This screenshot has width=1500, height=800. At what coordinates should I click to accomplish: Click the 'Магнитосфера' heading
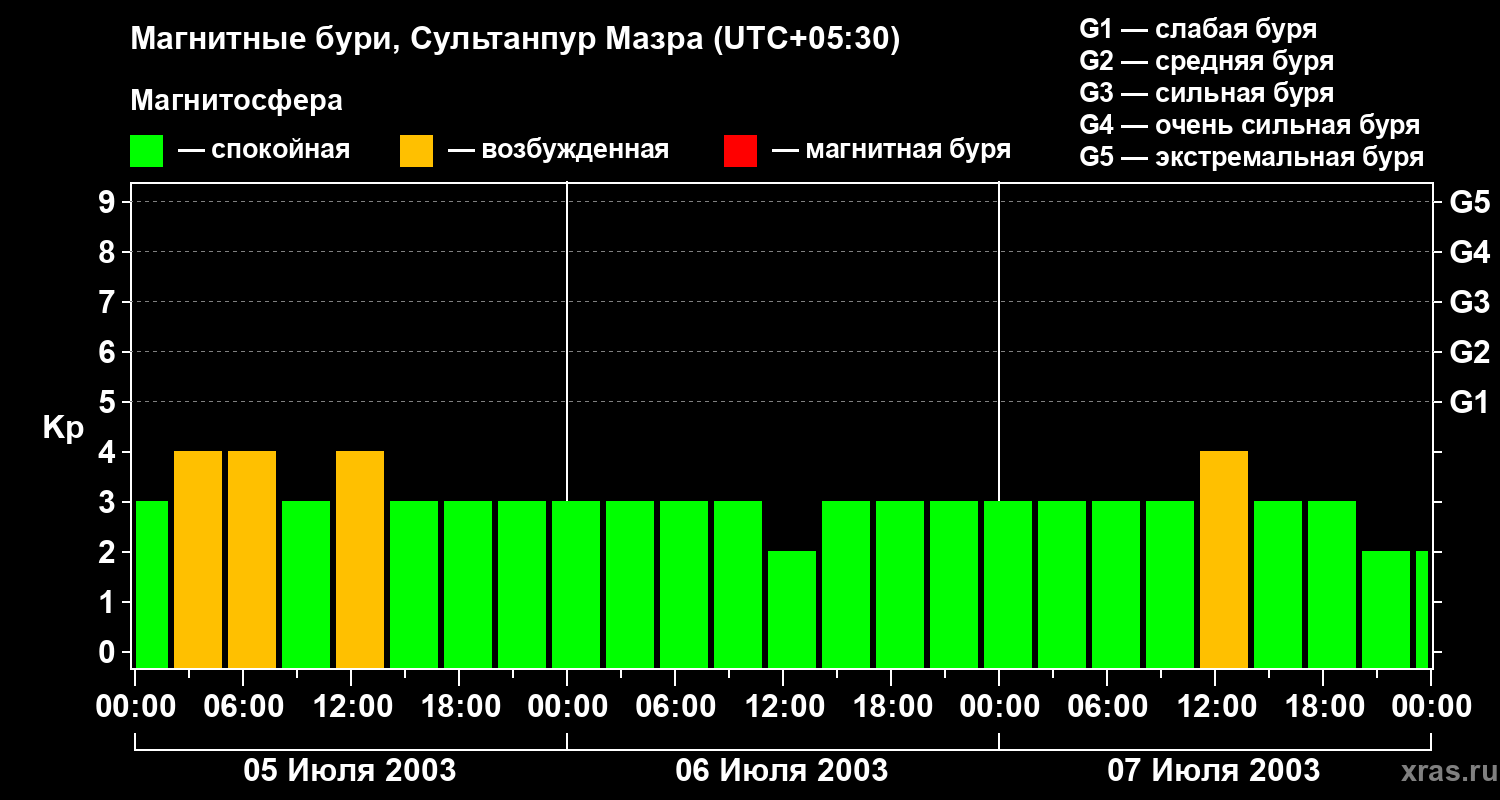coord(236,101)
